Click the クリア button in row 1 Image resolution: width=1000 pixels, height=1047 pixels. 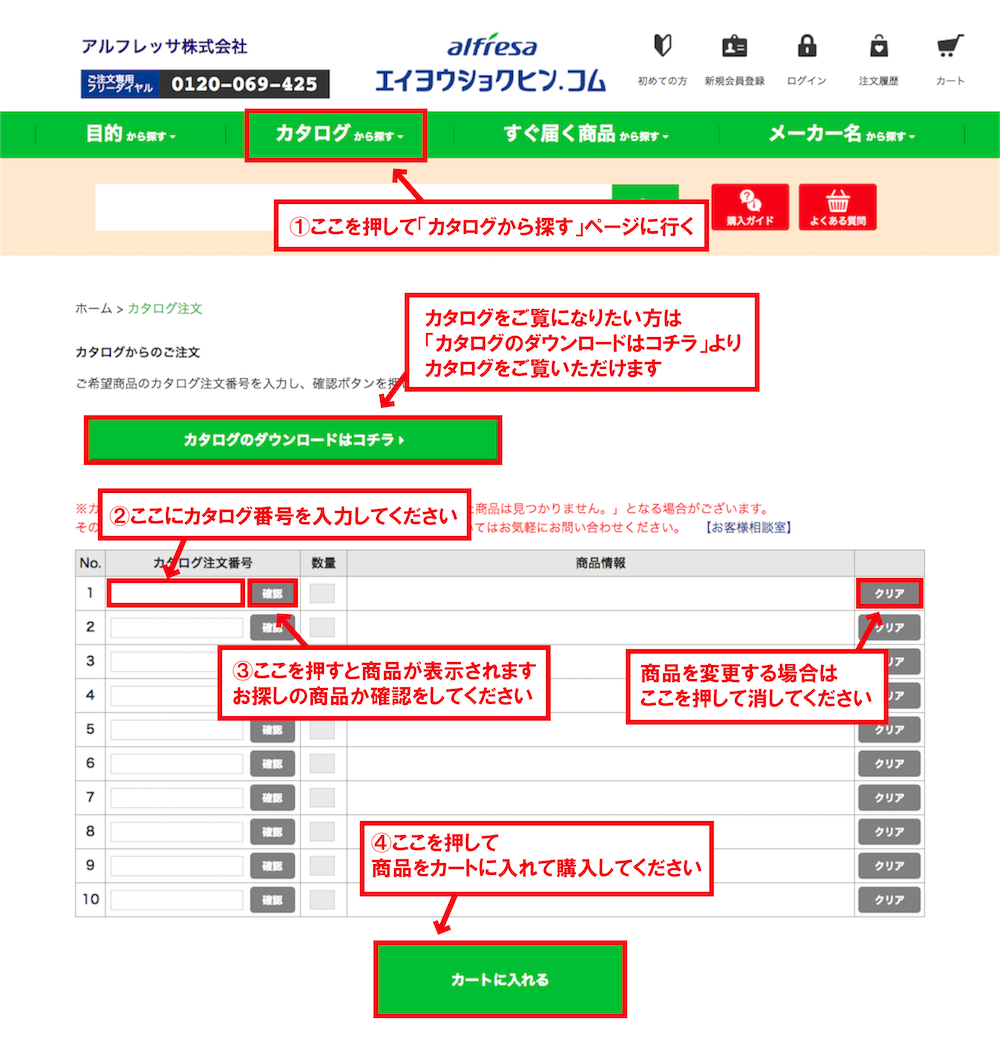889,594
